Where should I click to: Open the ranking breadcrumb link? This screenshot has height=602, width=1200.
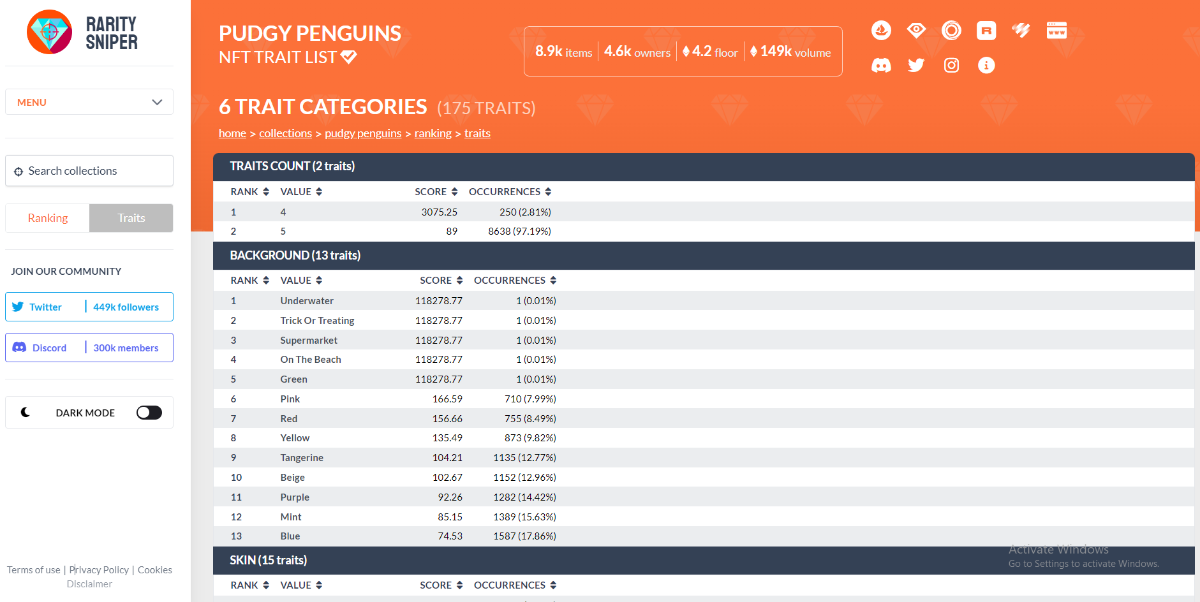coord(433,133)
